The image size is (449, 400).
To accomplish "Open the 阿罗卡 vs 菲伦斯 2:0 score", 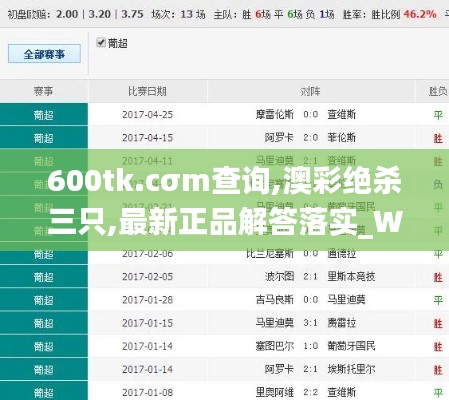I will (310, 138).
